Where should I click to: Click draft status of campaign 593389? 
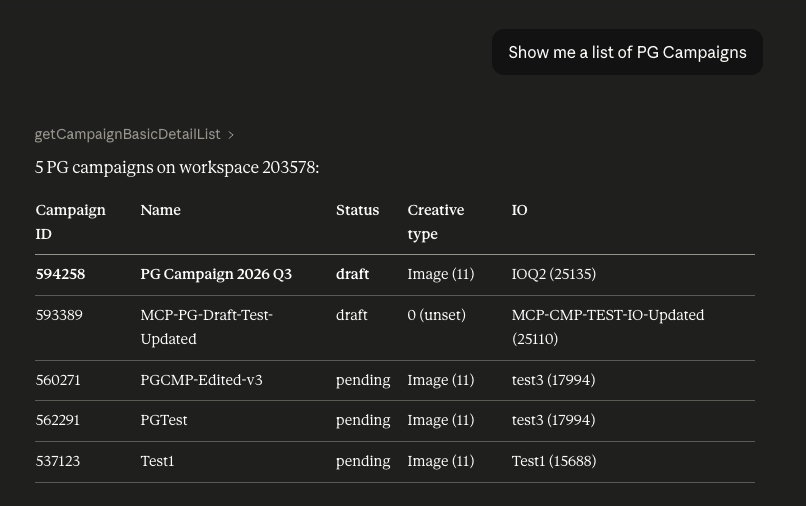[352, 315]
